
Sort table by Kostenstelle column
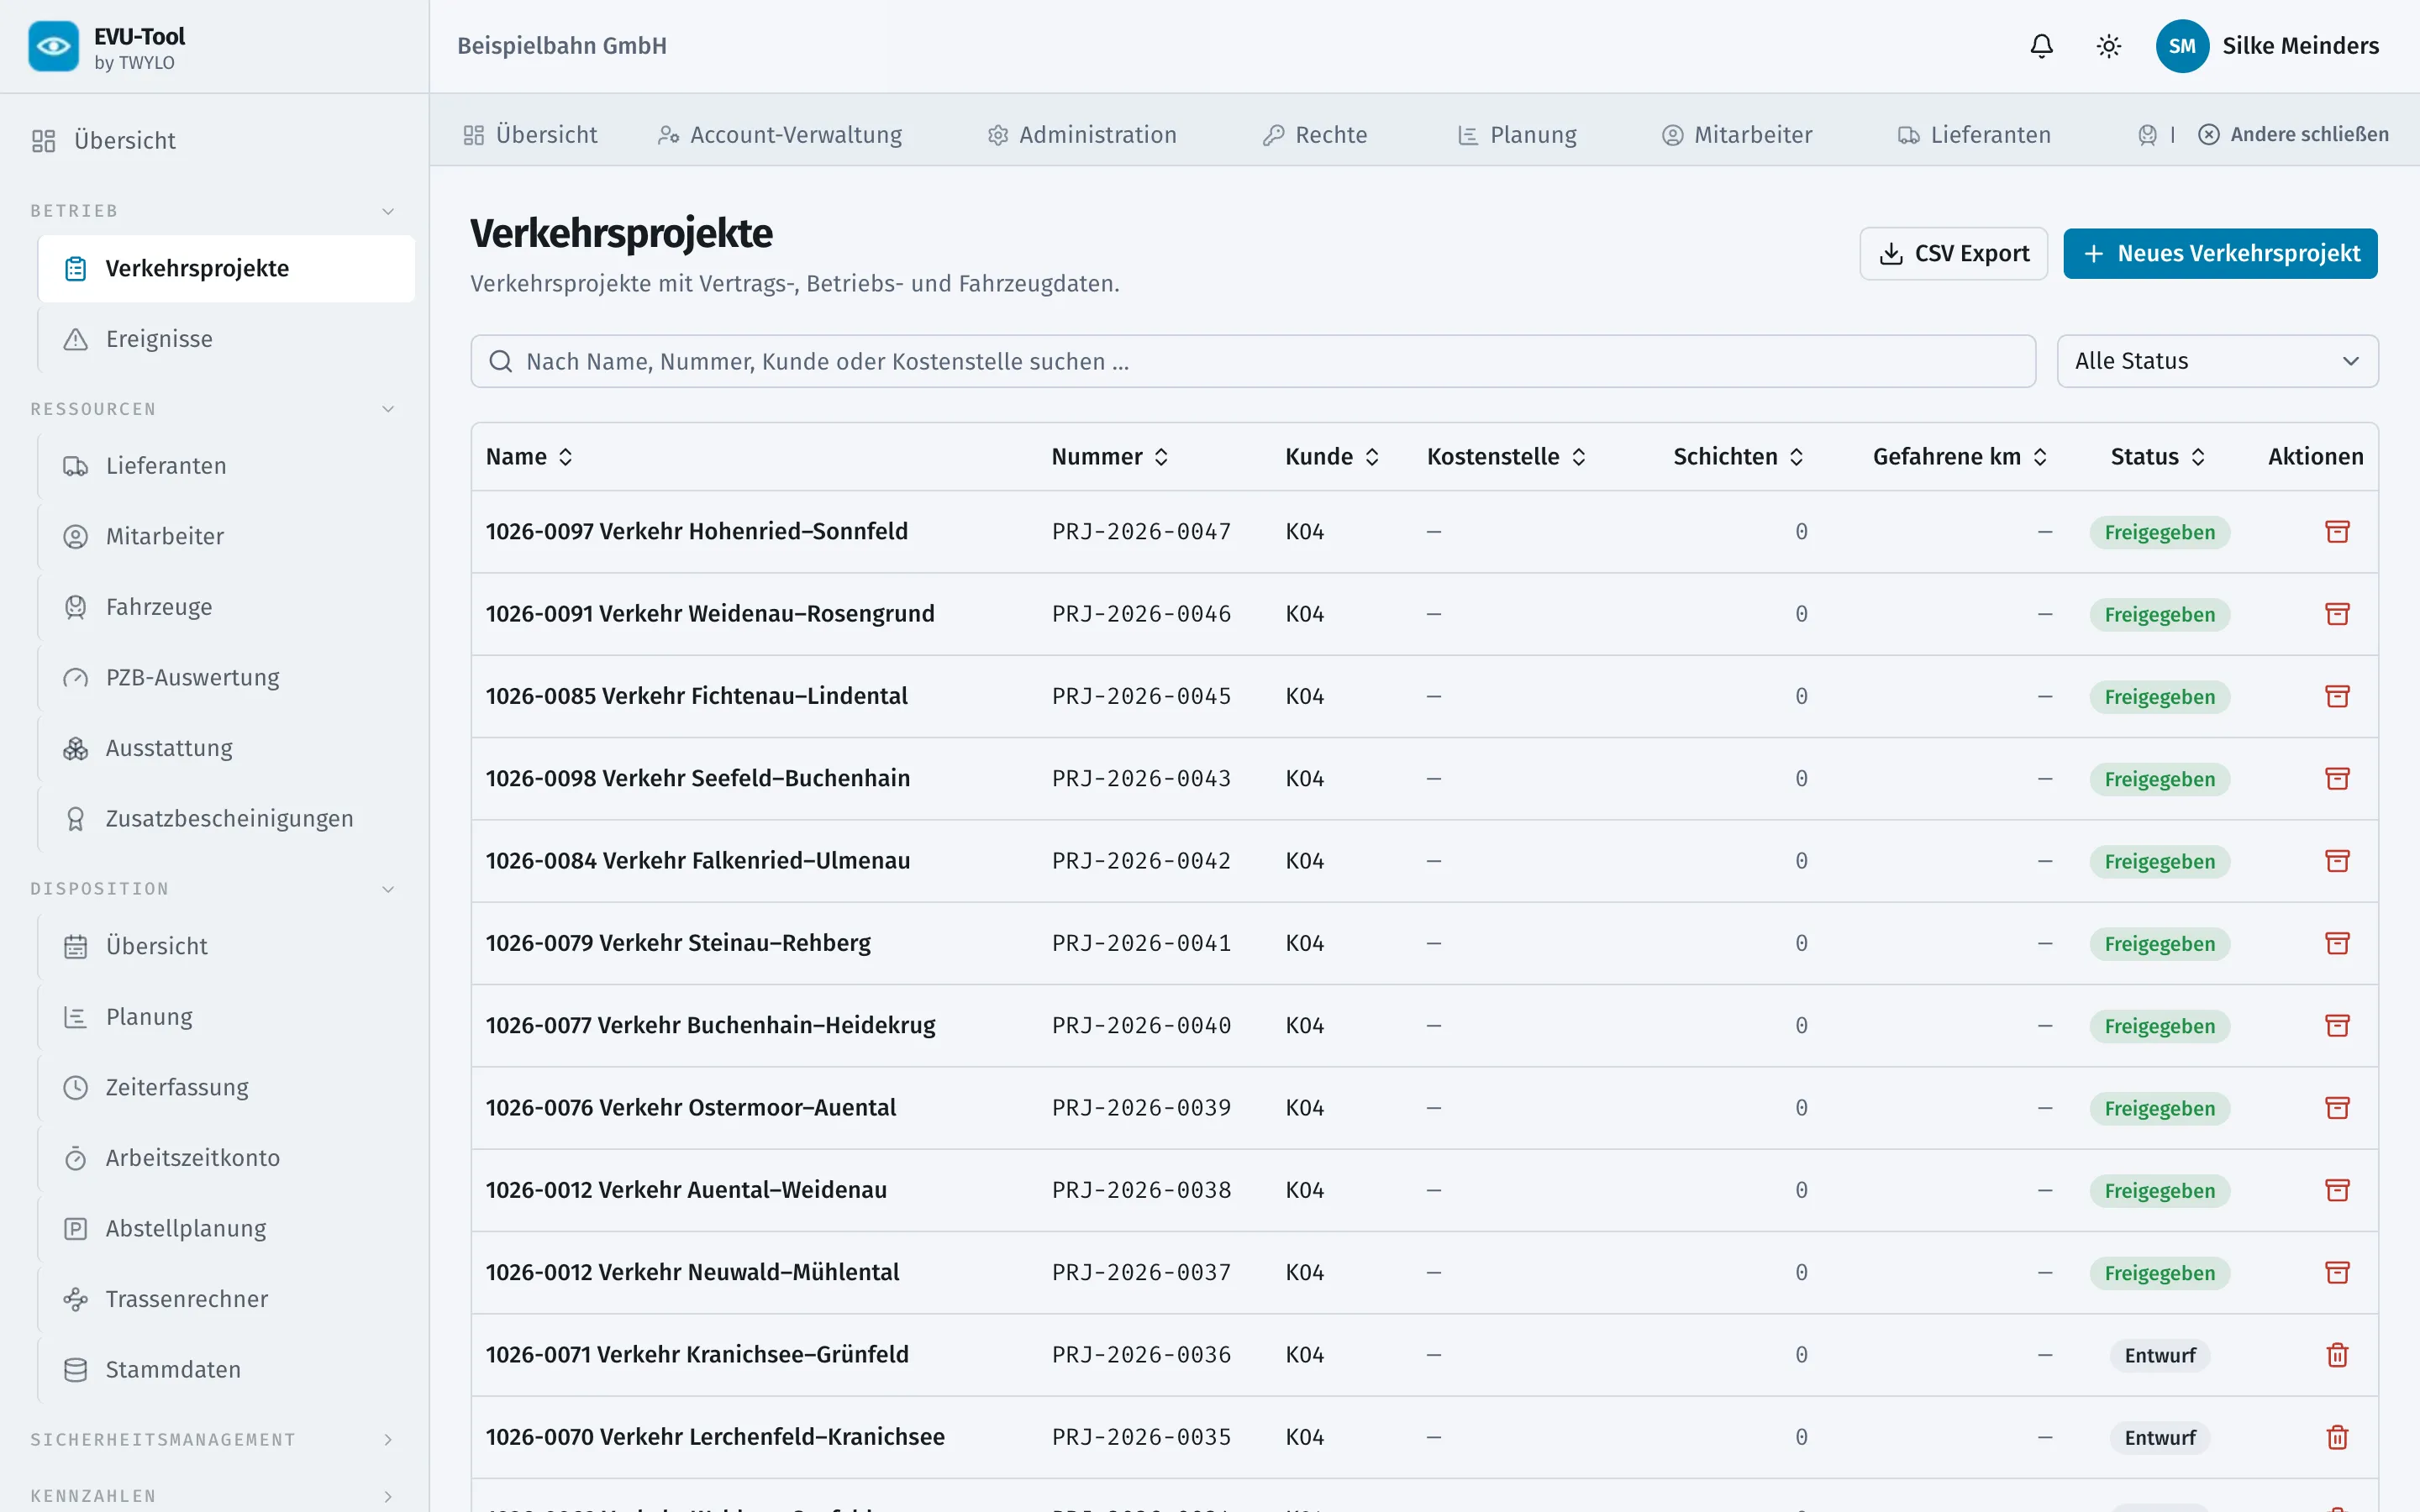point(1506,457)
